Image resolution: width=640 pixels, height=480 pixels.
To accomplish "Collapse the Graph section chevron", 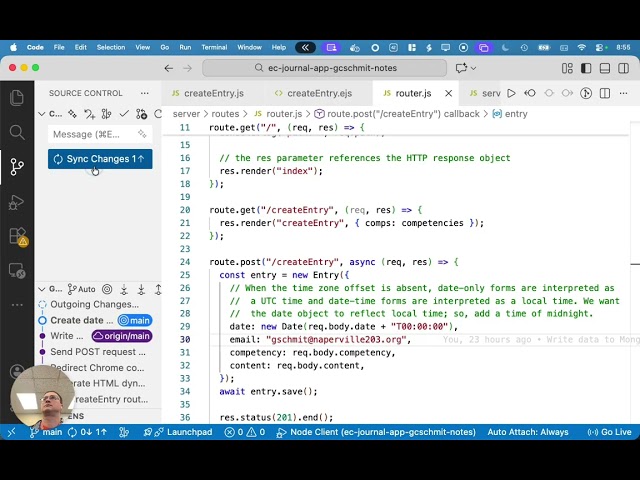I will pos(43,289).
